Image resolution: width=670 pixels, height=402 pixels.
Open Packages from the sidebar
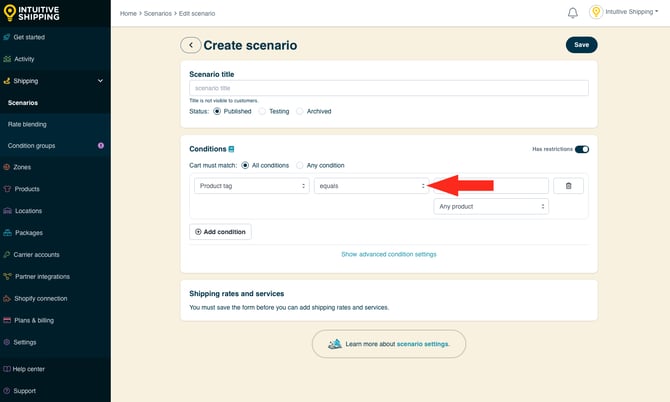tap(28, 232)
